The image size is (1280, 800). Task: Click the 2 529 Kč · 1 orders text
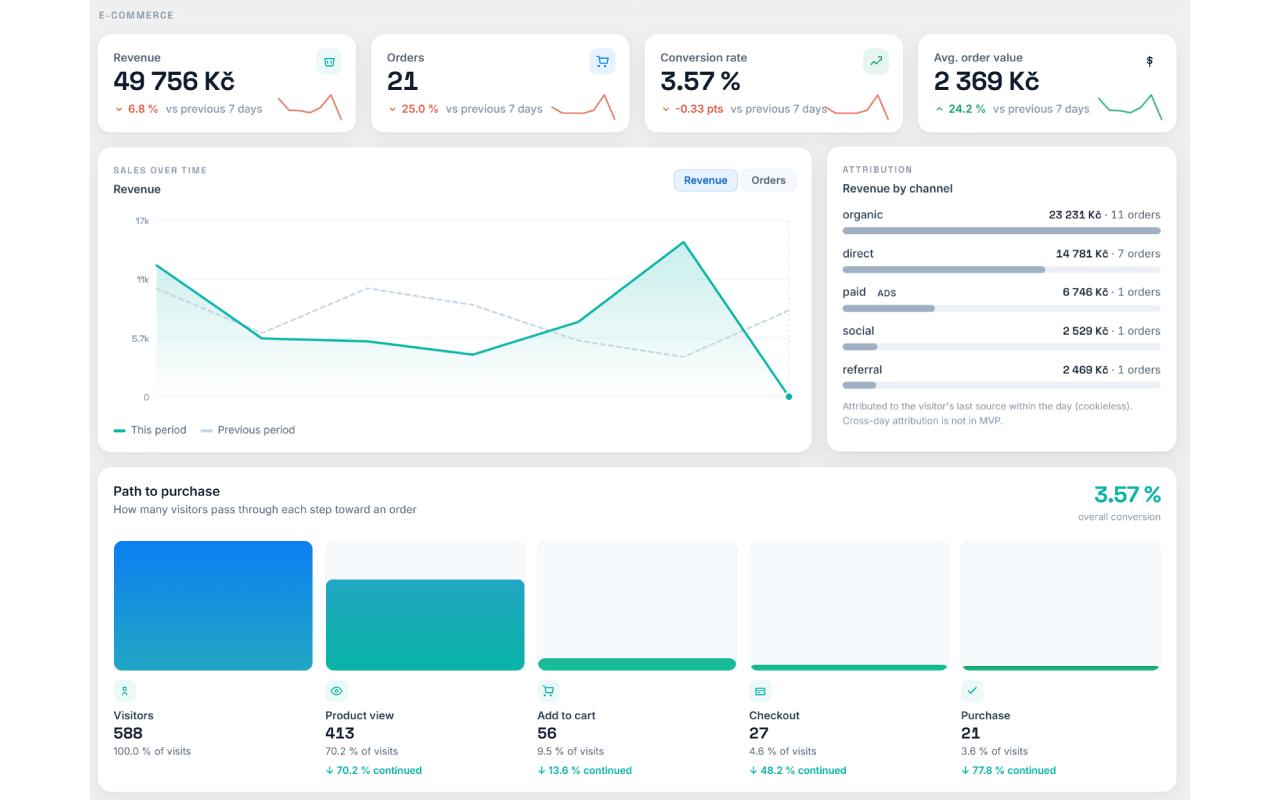[1112, 331]
